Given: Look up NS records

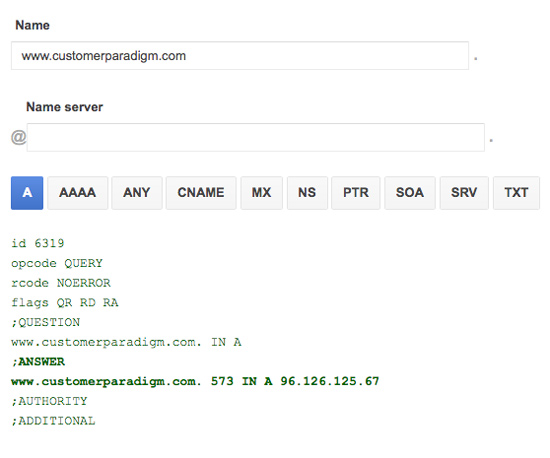Looking at the screenshot, I should point(307,193).
